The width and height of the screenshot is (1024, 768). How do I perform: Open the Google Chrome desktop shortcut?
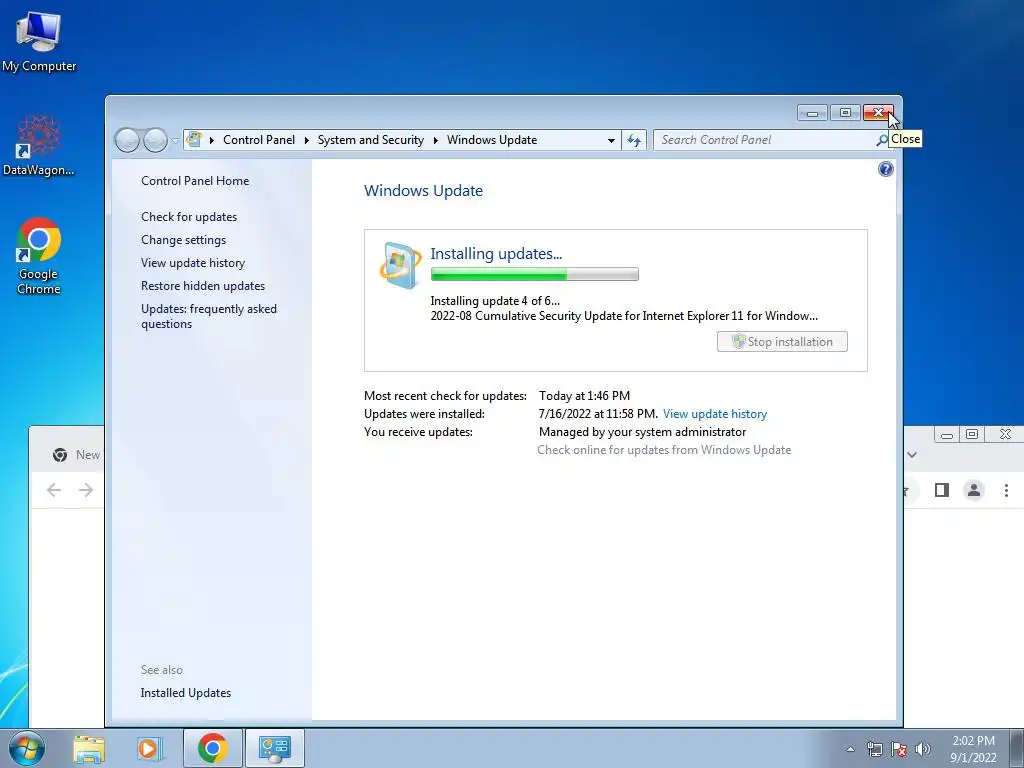[39, 256]
